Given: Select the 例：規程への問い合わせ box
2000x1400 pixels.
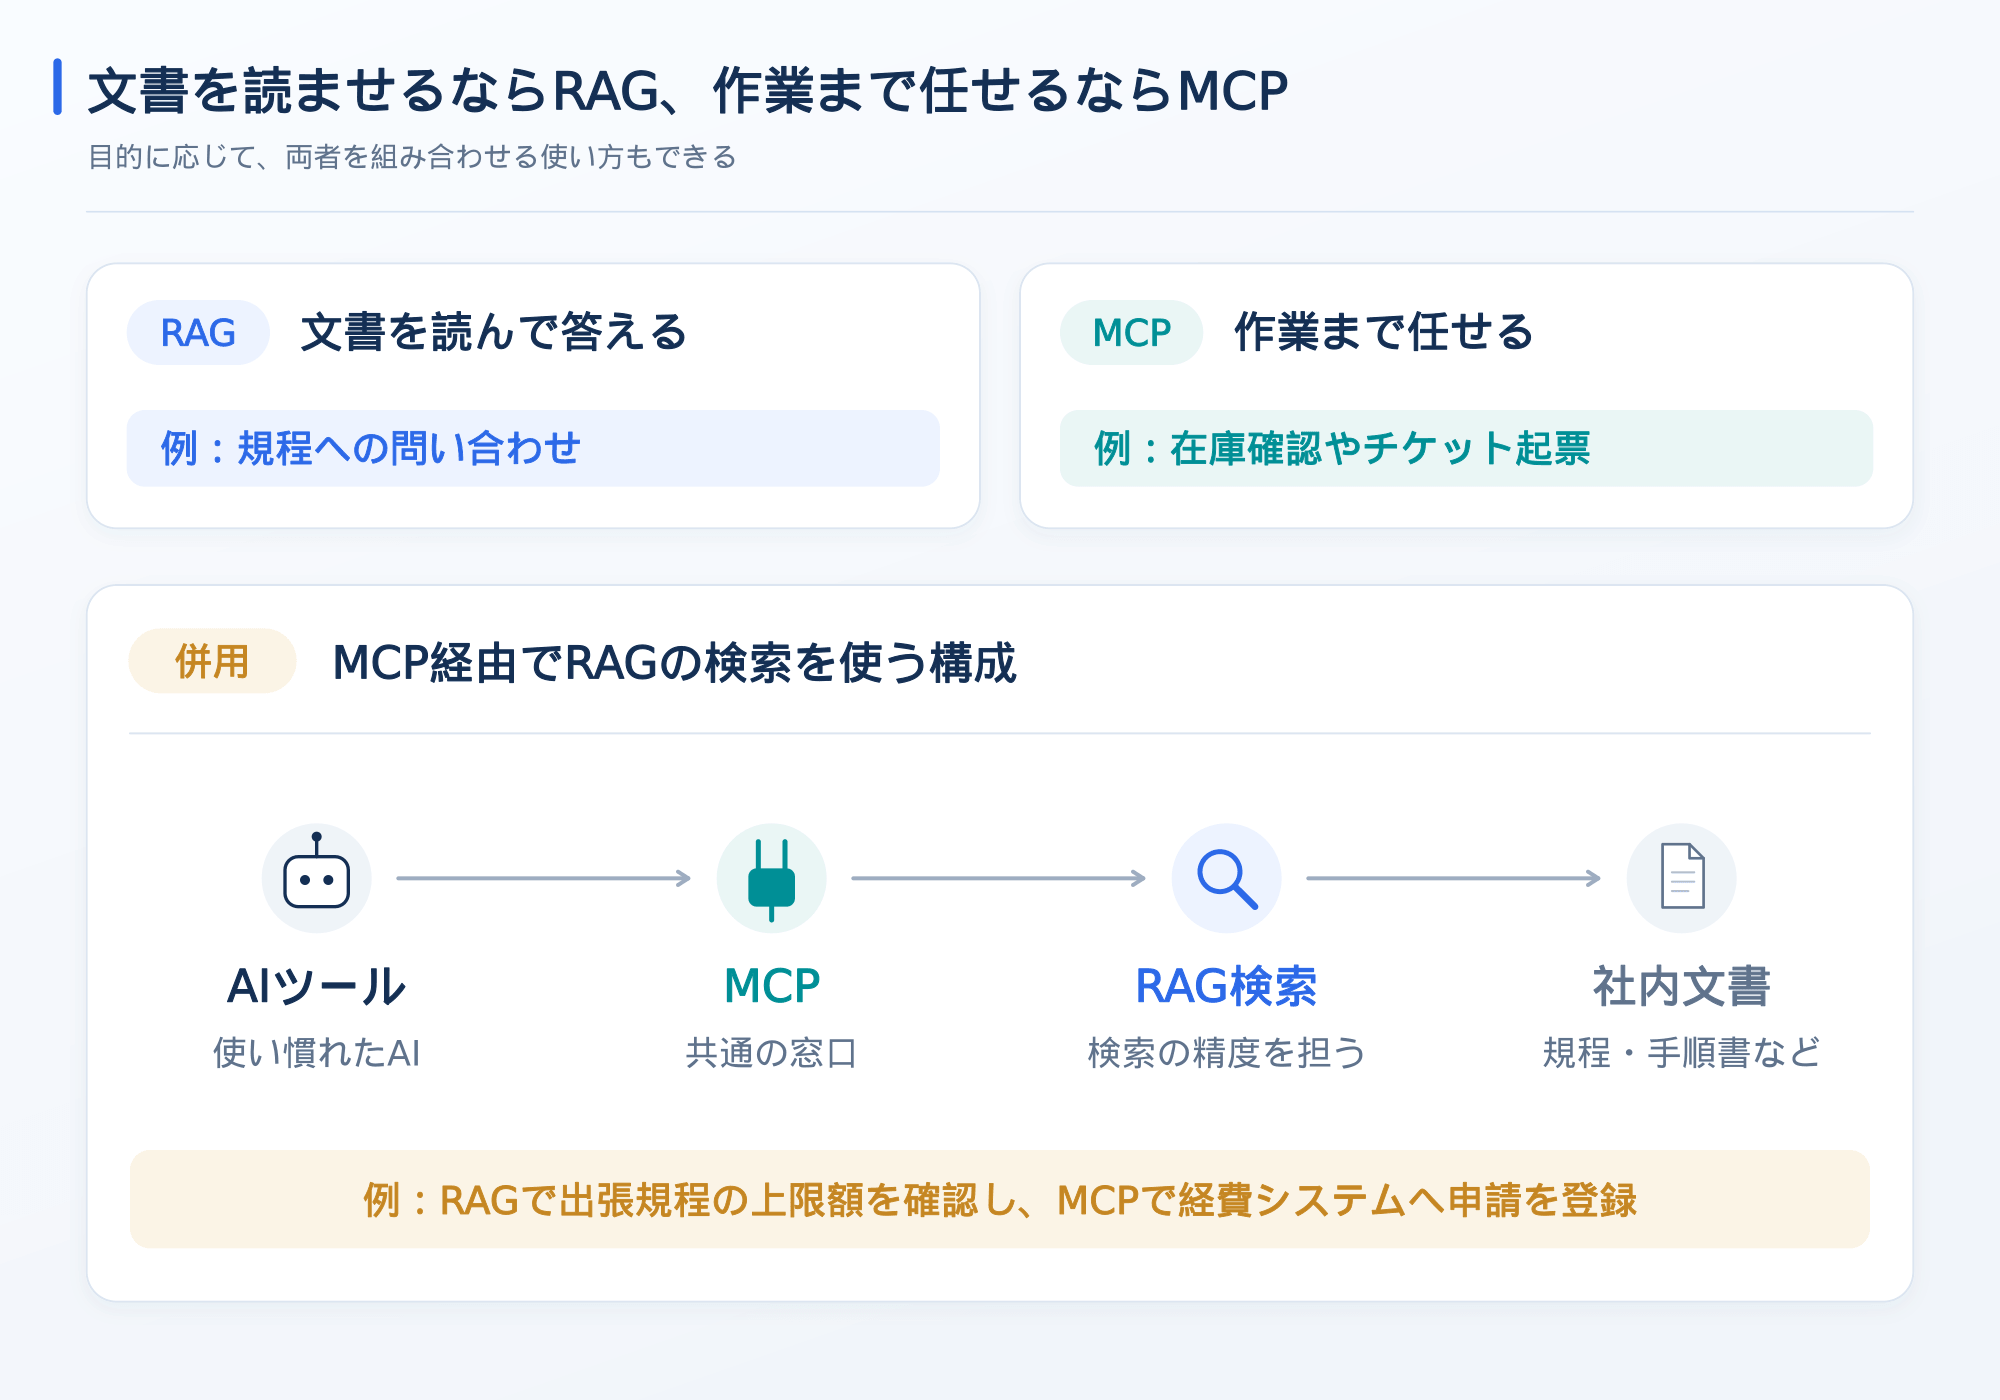Looking at the screenshot, I should tap(533, 448).
